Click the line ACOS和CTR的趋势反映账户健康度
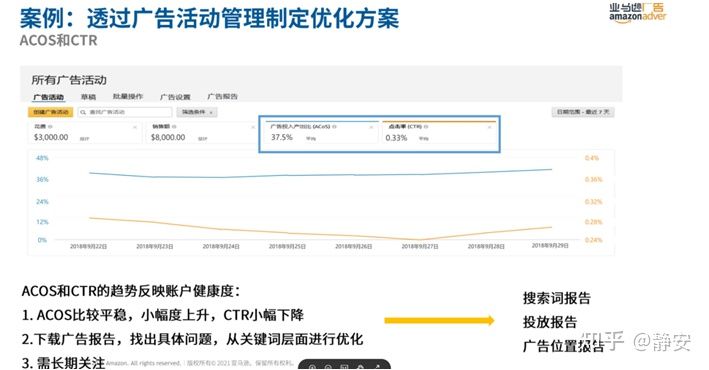The image size is (709, 370). (131, 291)
